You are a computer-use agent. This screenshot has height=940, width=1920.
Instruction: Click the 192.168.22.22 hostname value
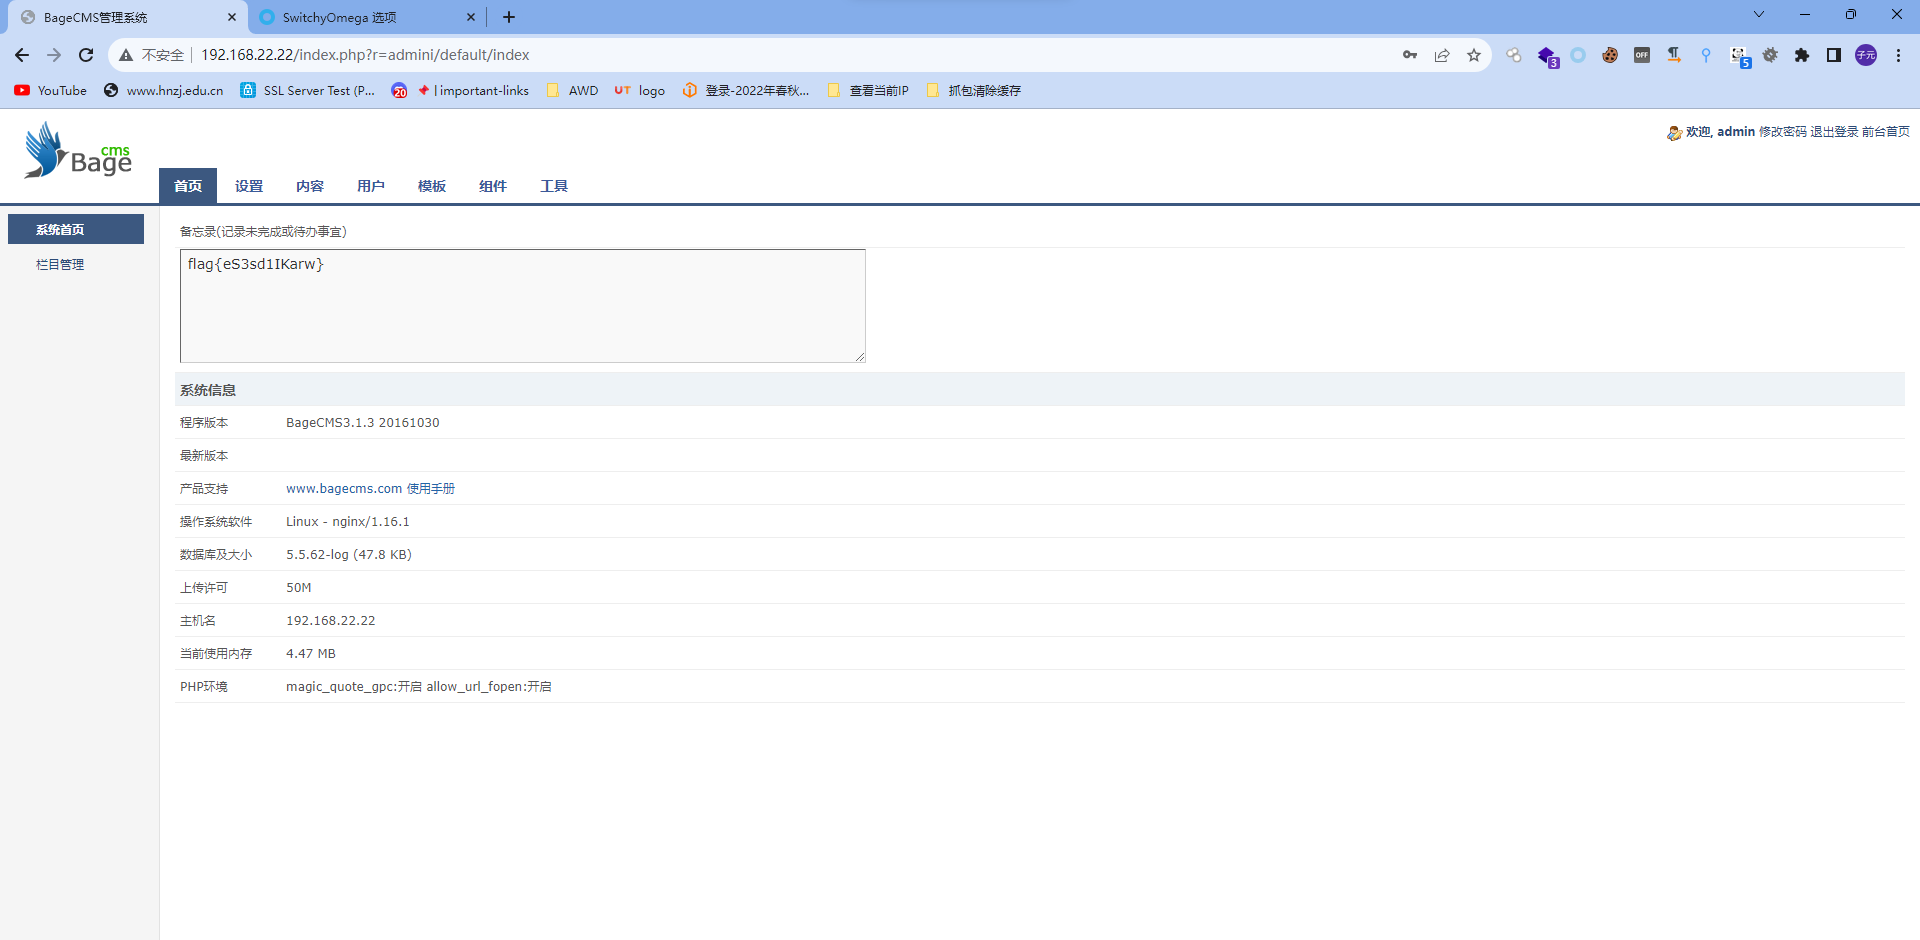331,621
